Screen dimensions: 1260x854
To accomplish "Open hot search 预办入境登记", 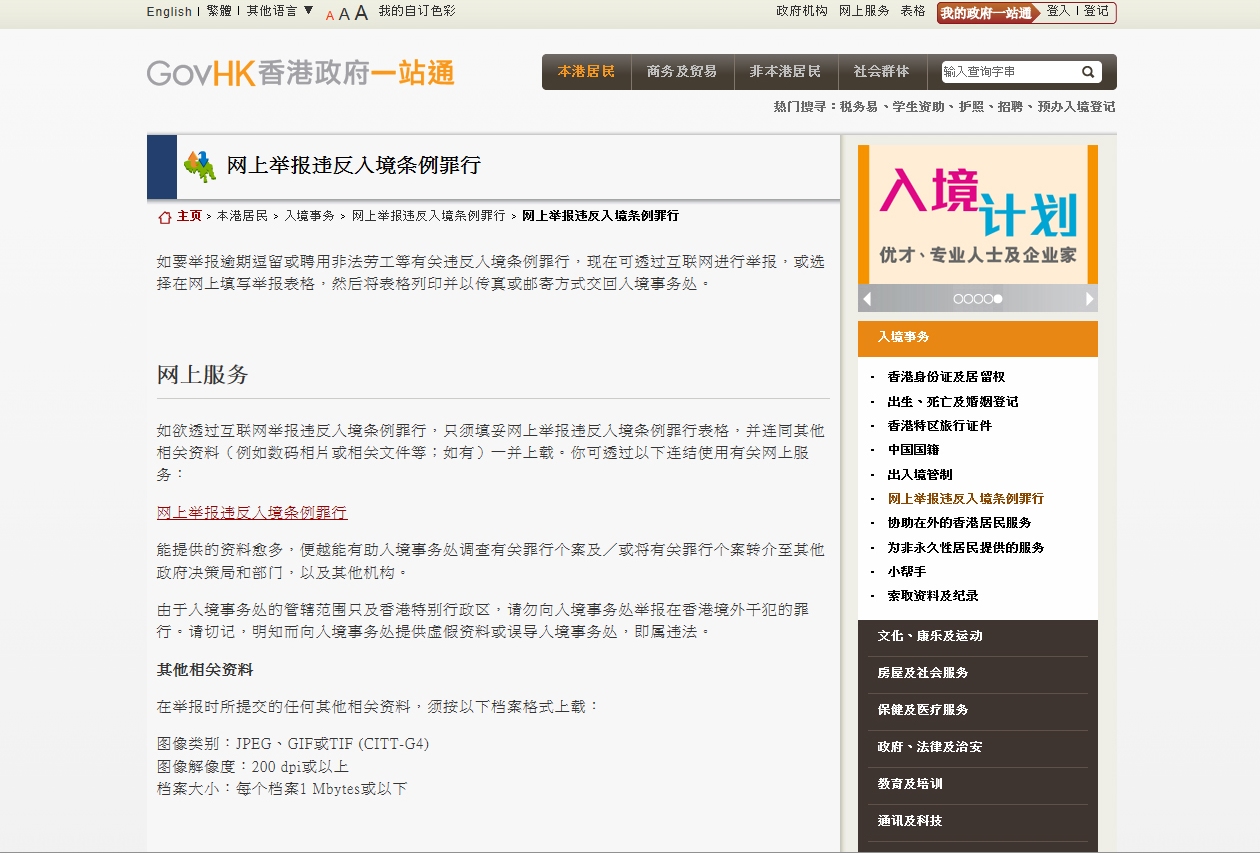I will (1076, 106).
